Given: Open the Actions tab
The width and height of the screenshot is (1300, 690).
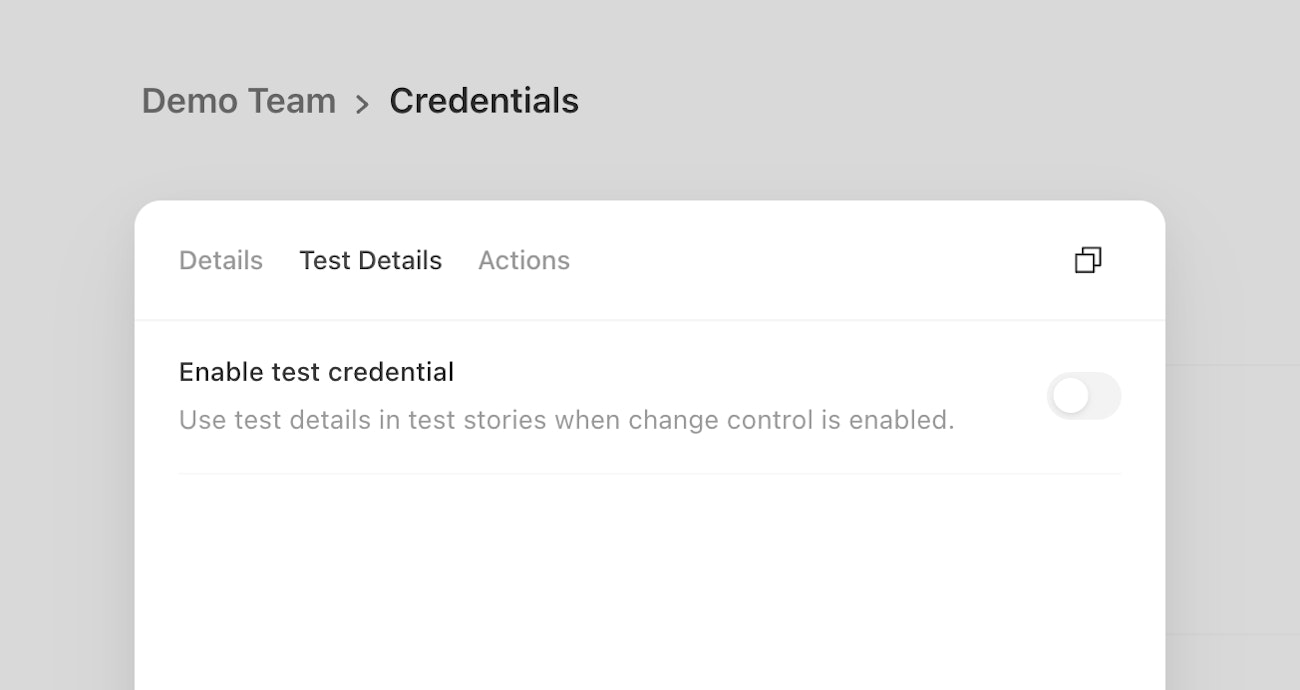Looking at the screenshot, I should 524,260.
